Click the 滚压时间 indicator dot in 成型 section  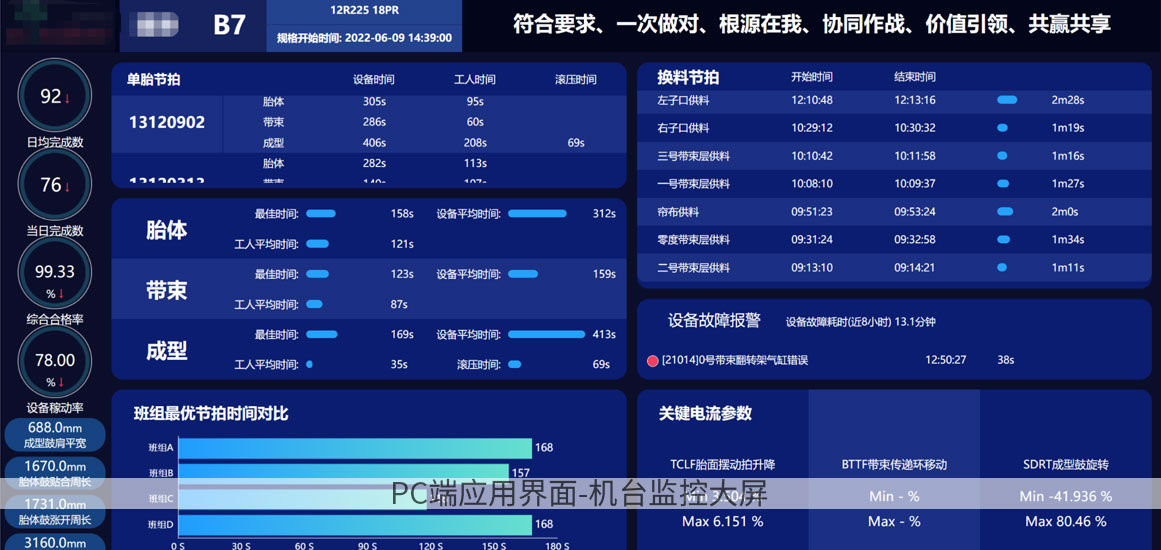coord(514,365)
